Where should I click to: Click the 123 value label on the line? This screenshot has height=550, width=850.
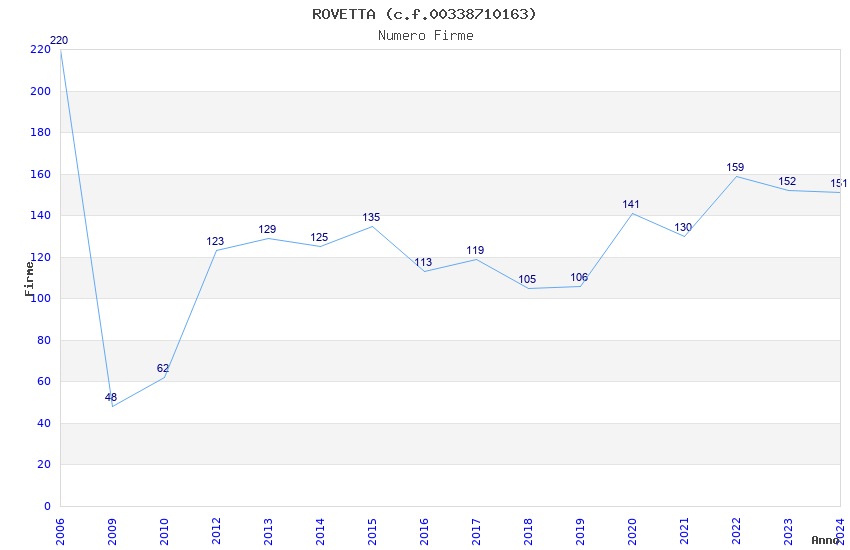click(x=215, y=242)
